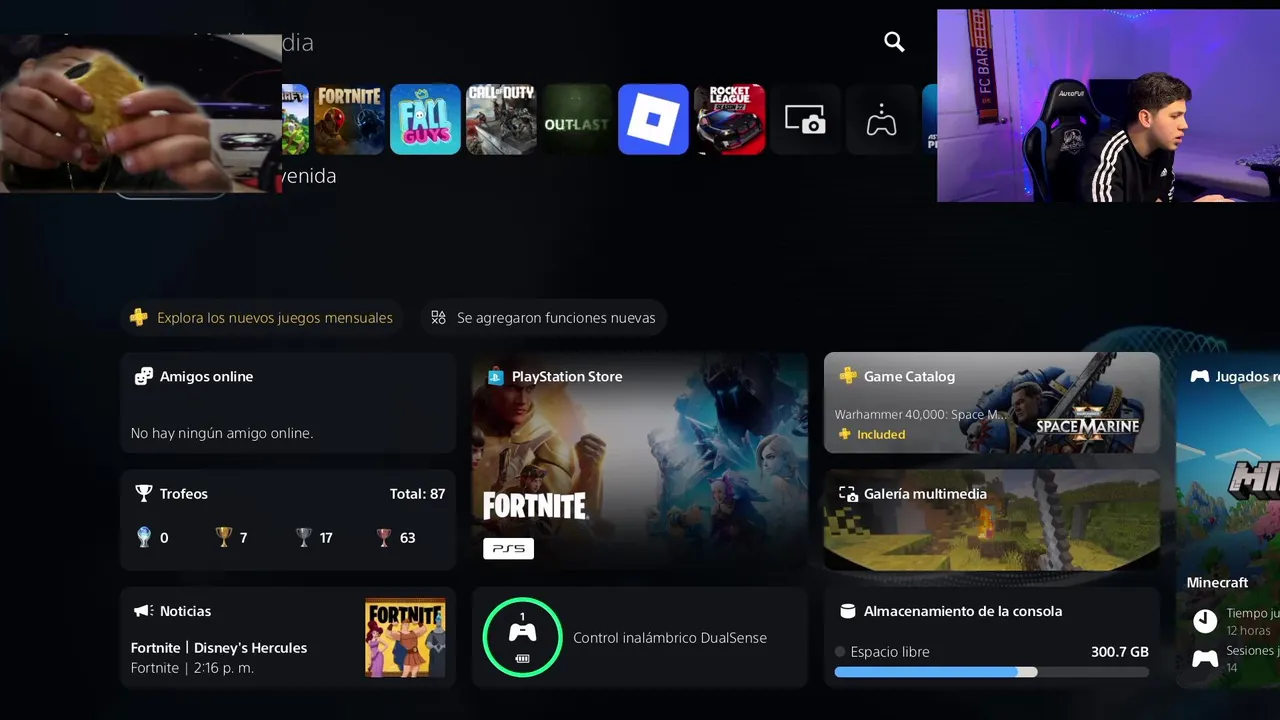Click the 'Total: 87' trophies text
1280x720 pixels.
pos(417,494)
